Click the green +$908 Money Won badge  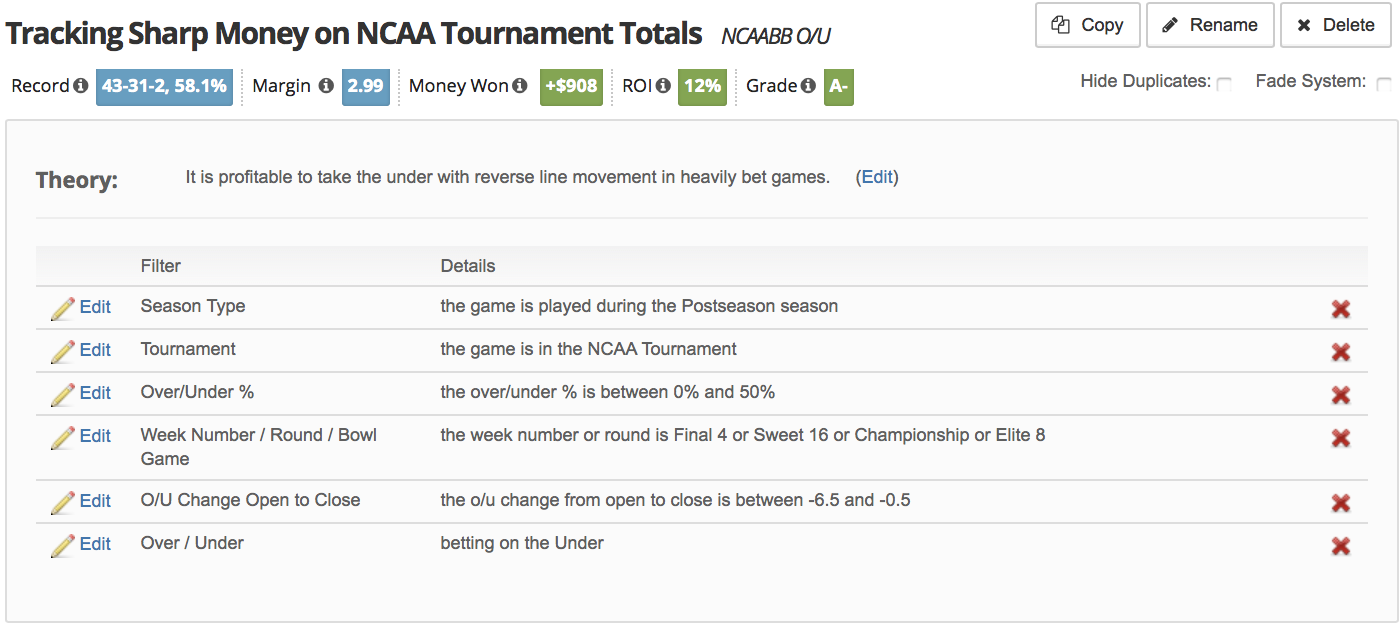point(571,86)
